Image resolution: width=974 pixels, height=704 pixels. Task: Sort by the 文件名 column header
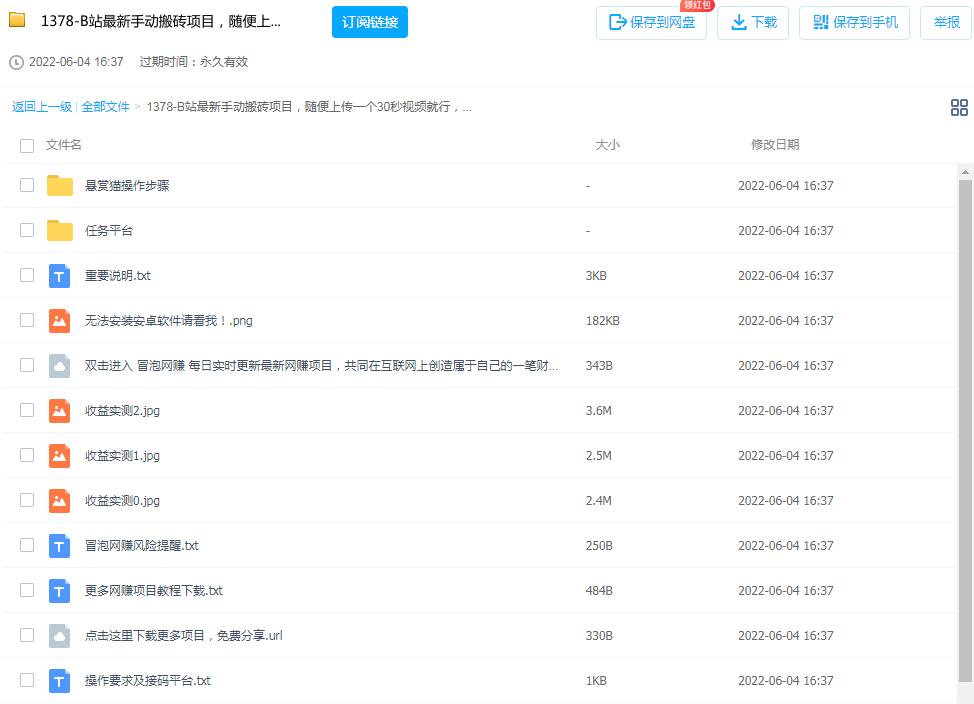click(63, 145)
